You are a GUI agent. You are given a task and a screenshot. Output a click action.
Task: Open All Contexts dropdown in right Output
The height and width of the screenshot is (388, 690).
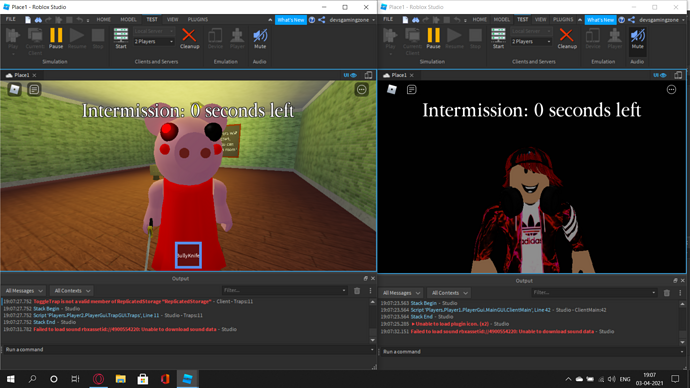pyautogui.click(x=449, y=293)
